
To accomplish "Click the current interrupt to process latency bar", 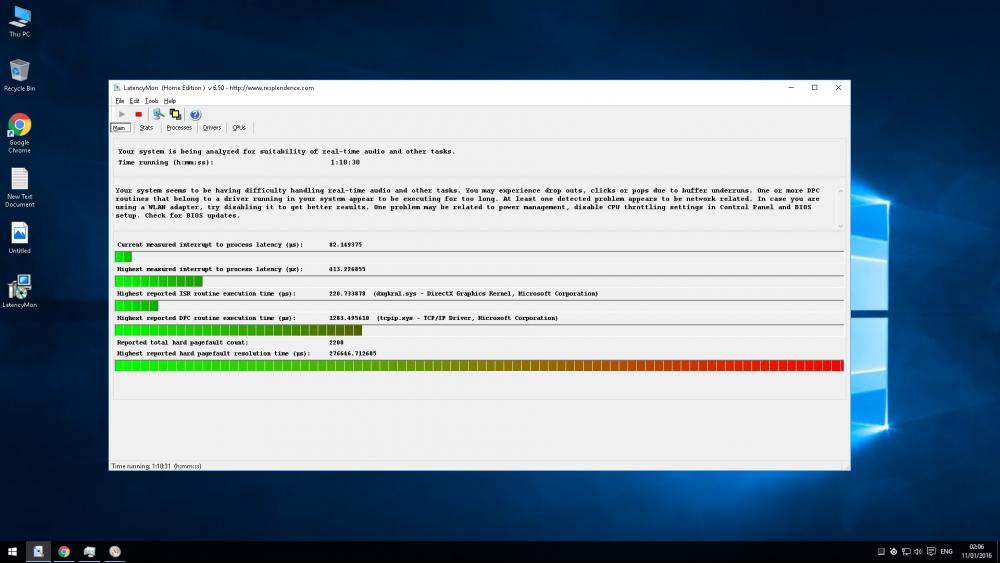I will pyautogui.click(x=479, y=257).
